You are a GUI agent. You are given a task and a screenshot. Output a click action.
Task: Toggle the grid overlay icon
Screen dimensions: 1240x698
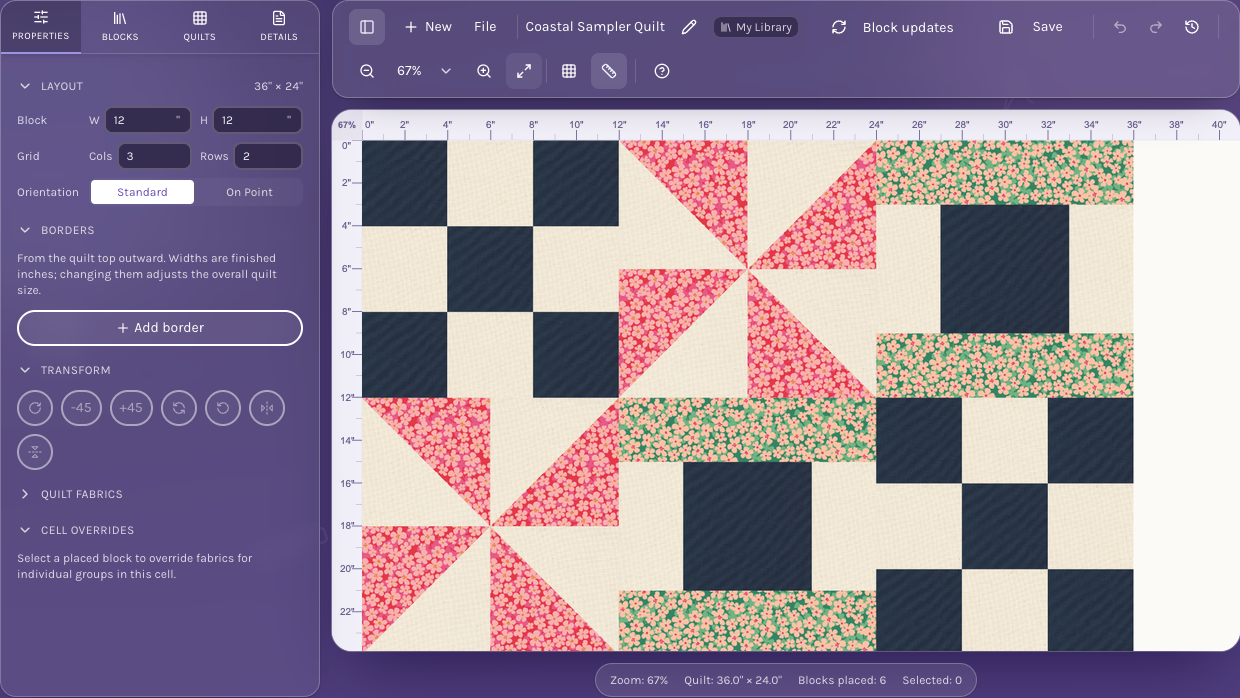click(x=569, y=71)
